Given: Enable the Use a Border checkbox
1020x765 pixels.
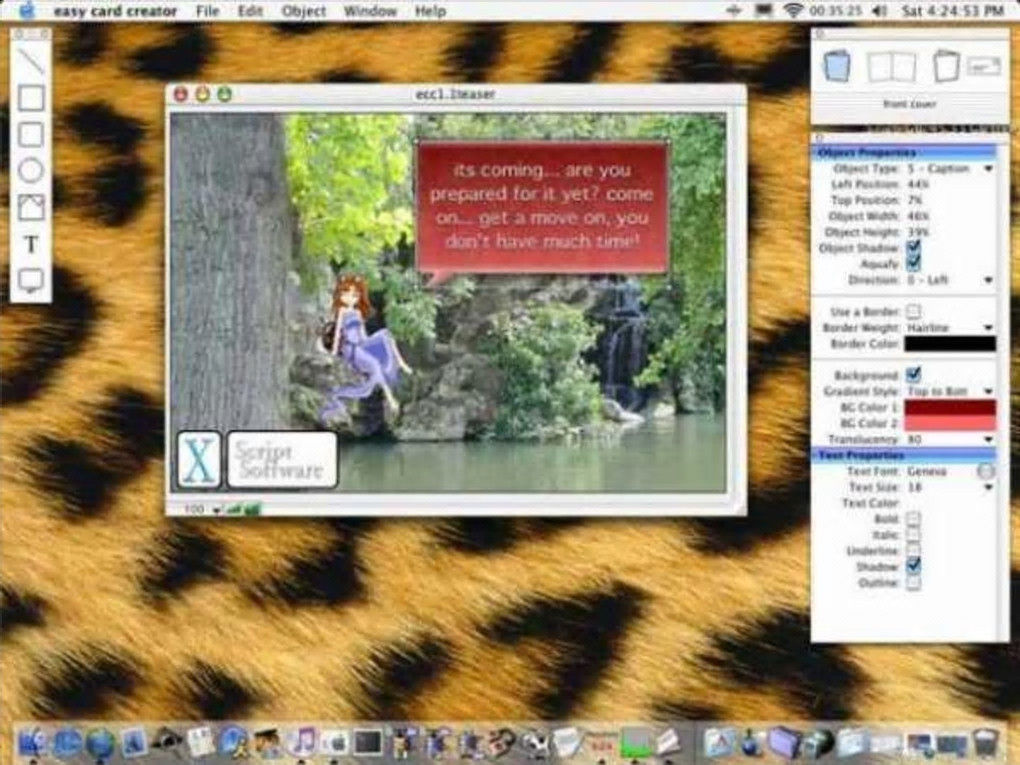Looking at the screenshot, I should tap(913, 311).
